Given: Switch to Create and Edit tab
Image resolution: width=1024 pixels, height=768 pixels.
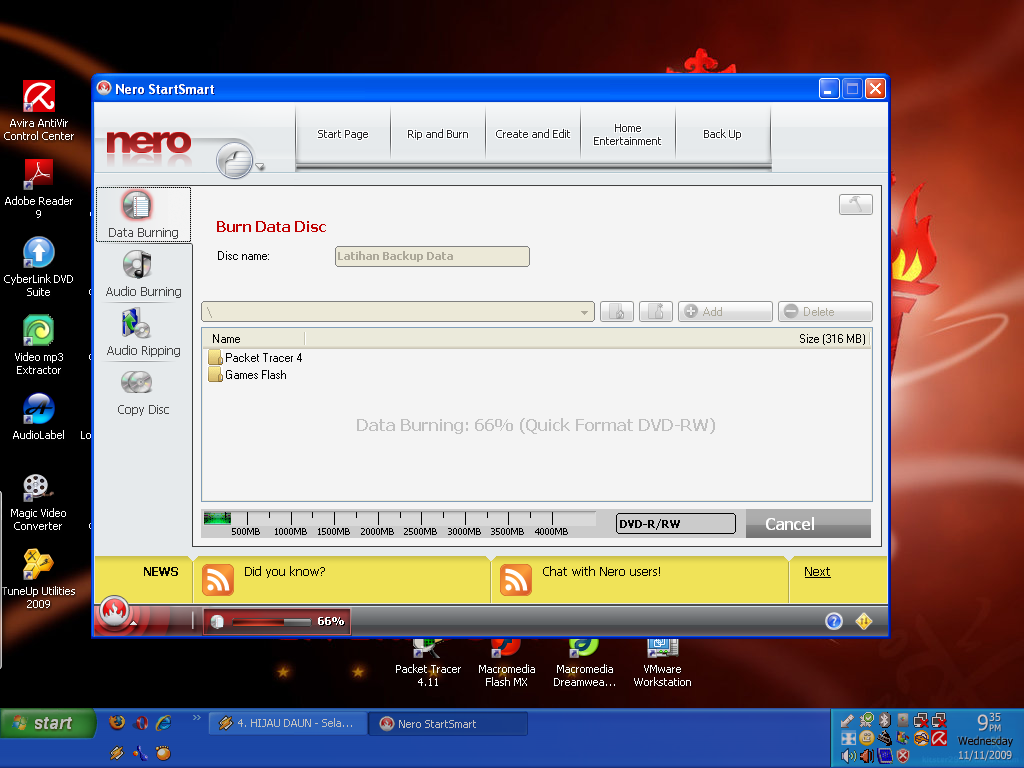Looking at the screenshot, I should (533, 134).
